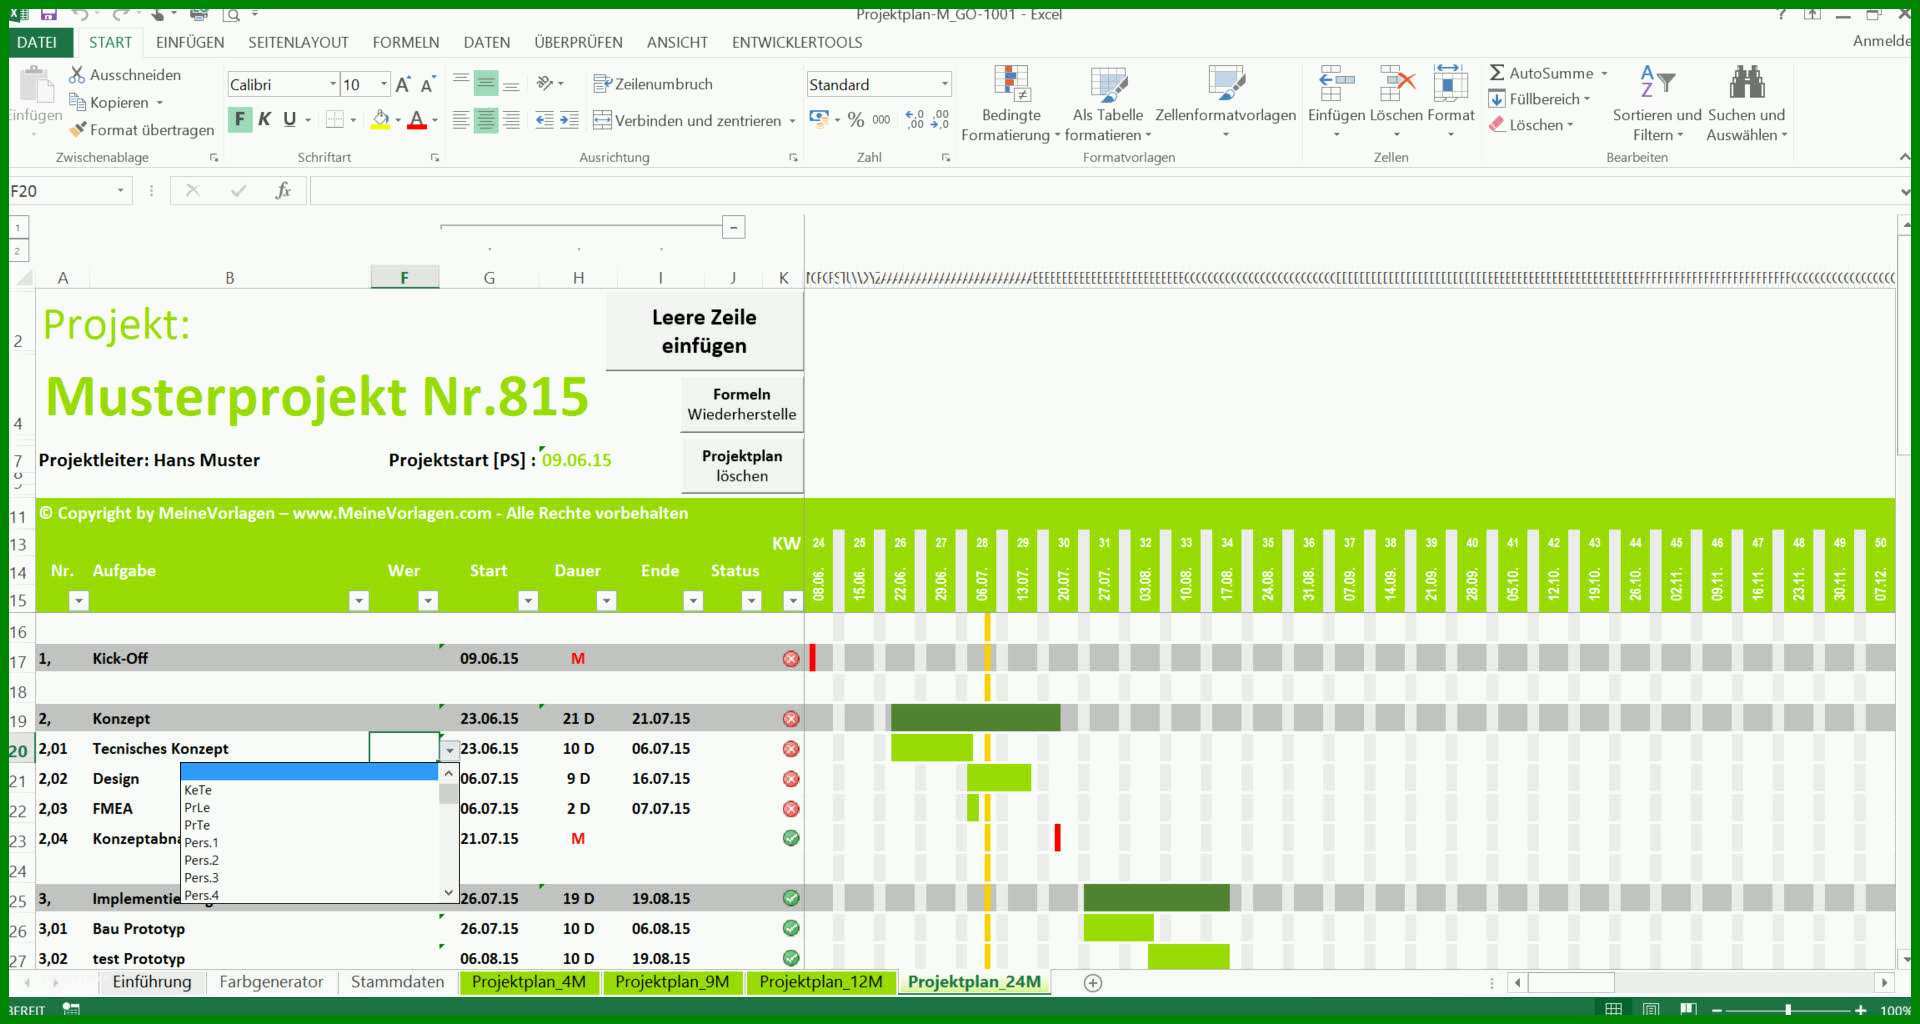Open the Name Box dropdown arrow

[x=121, y=191]
